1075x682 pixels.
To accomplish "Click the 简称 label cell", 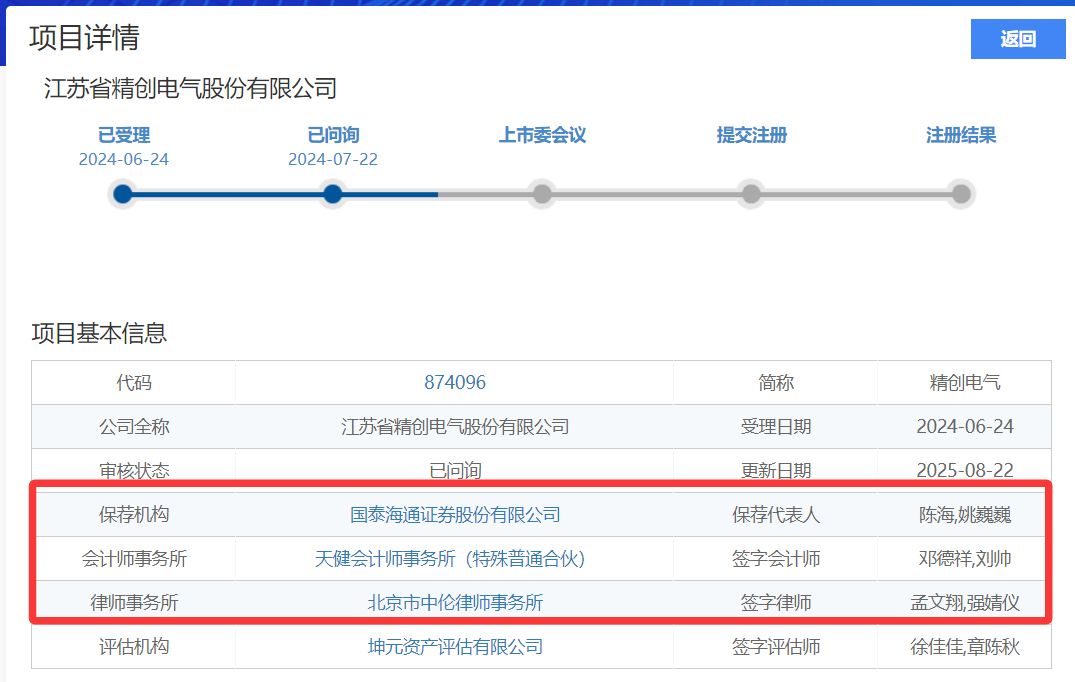I will (x=775, y=382).
